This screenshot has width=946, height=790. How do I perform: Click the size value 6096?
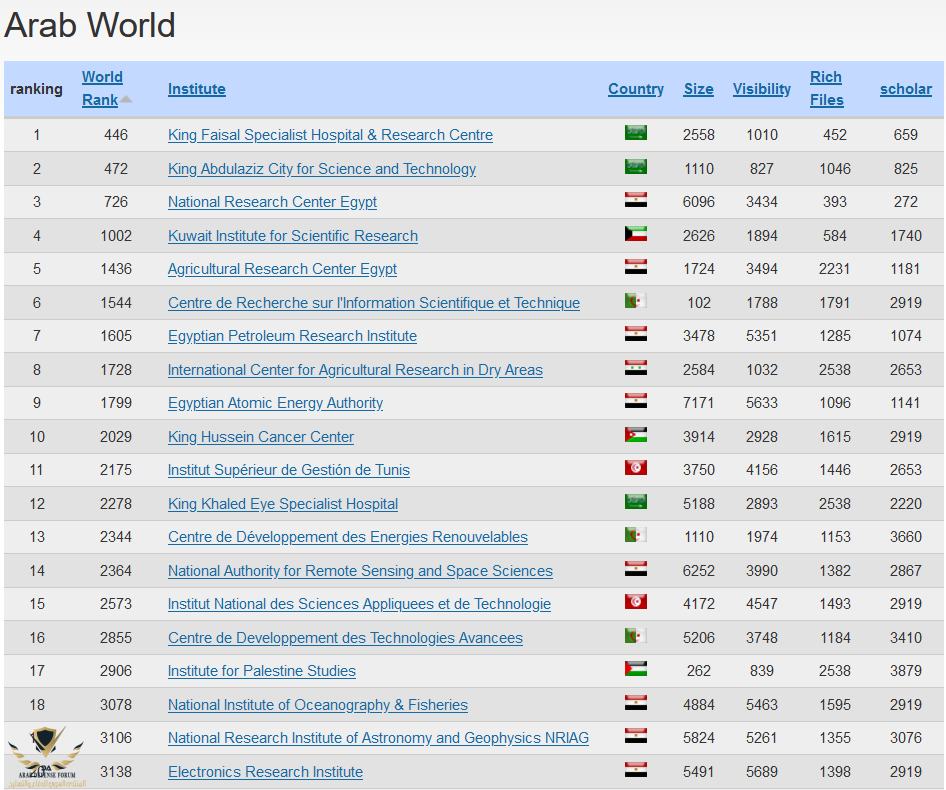(x=699, y=202)
